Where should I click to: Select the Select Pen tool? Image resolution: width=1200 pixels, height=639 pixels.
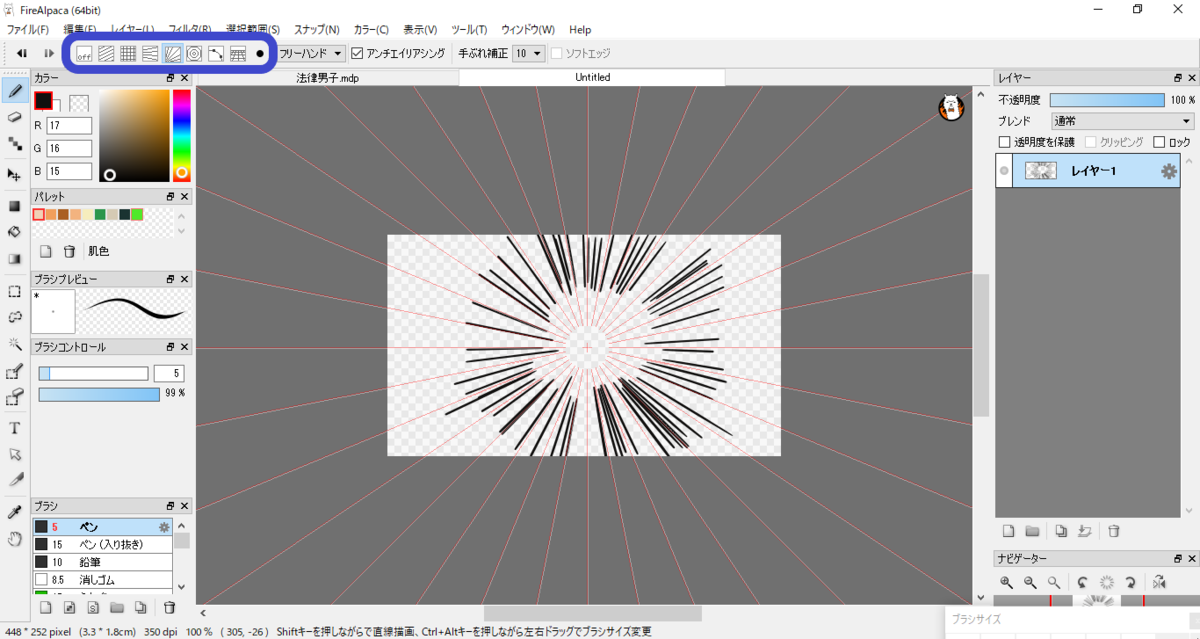(x=15, y=371)
